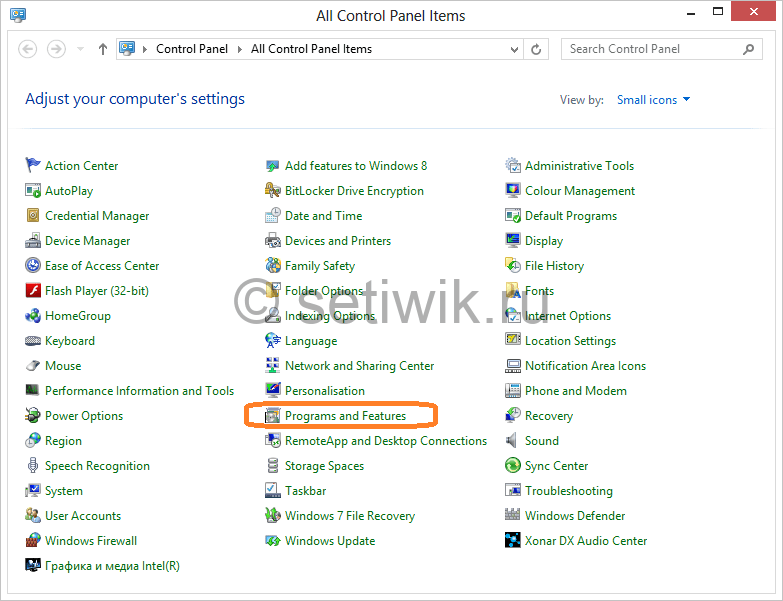Viewport: 783px width, 601px height.
Task: Click the Device Manager icon
Action: [33, 240]
